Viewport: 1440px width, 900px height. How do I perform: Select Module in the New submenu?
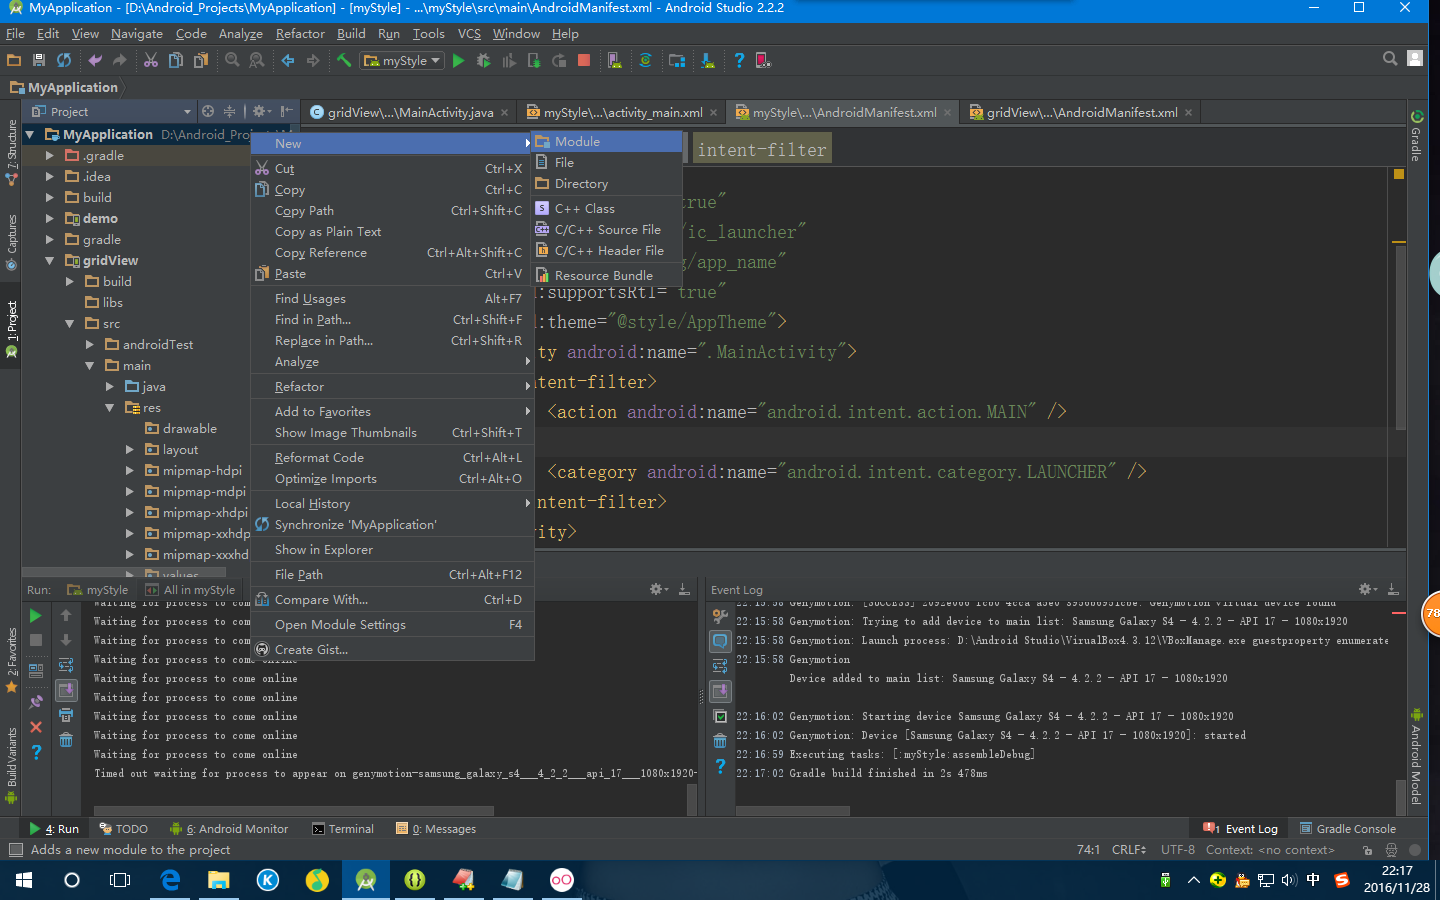[x=607, y=141]
